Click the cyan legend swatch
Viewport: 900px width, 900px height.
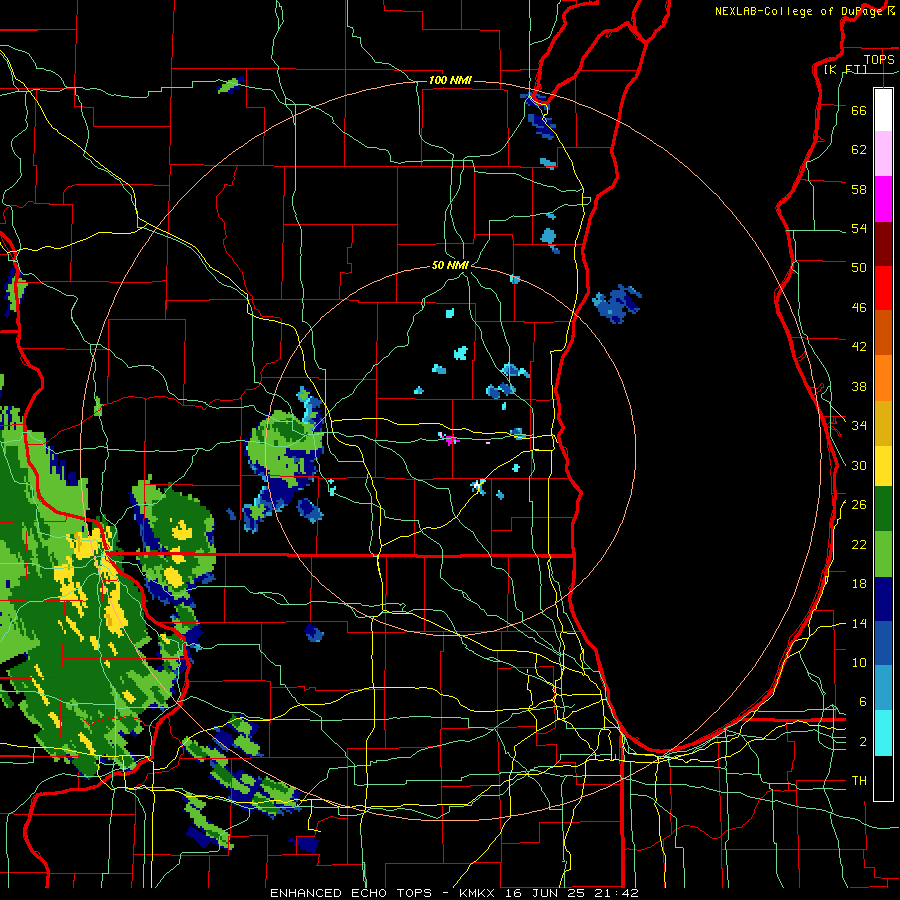883,732
